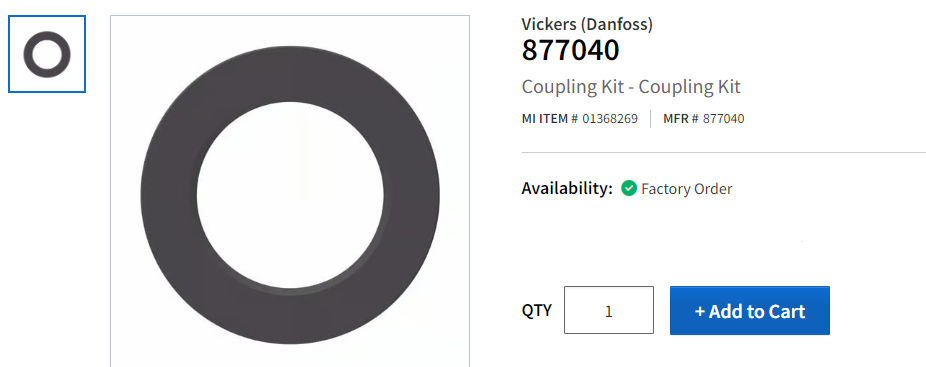Click the MFR # label
This screenshot has width=926, height=367.
click(x=681, y=119)
